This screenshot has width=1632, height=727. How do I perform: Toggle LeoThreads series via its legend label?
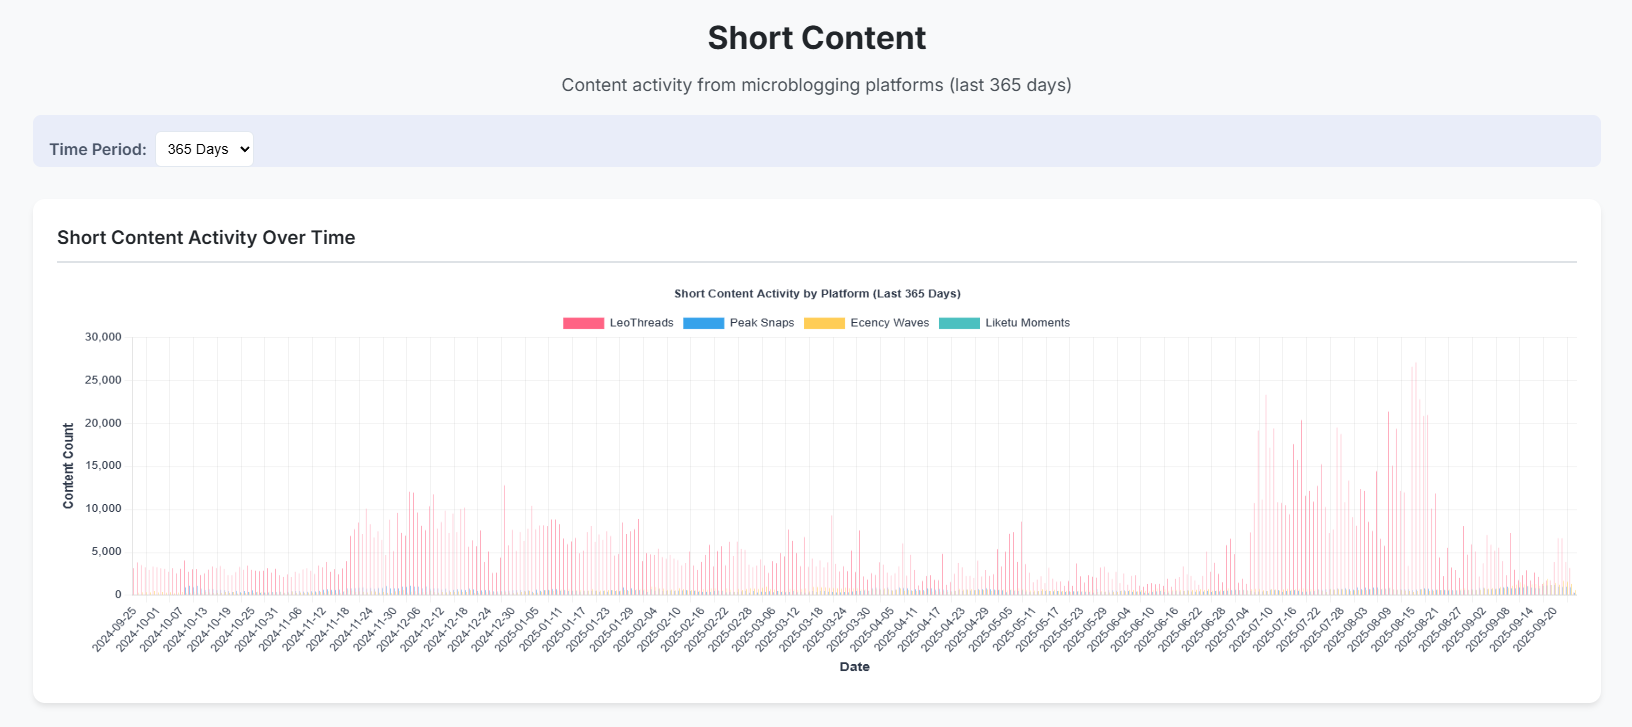pyautogui.click(x=641, y=323)
